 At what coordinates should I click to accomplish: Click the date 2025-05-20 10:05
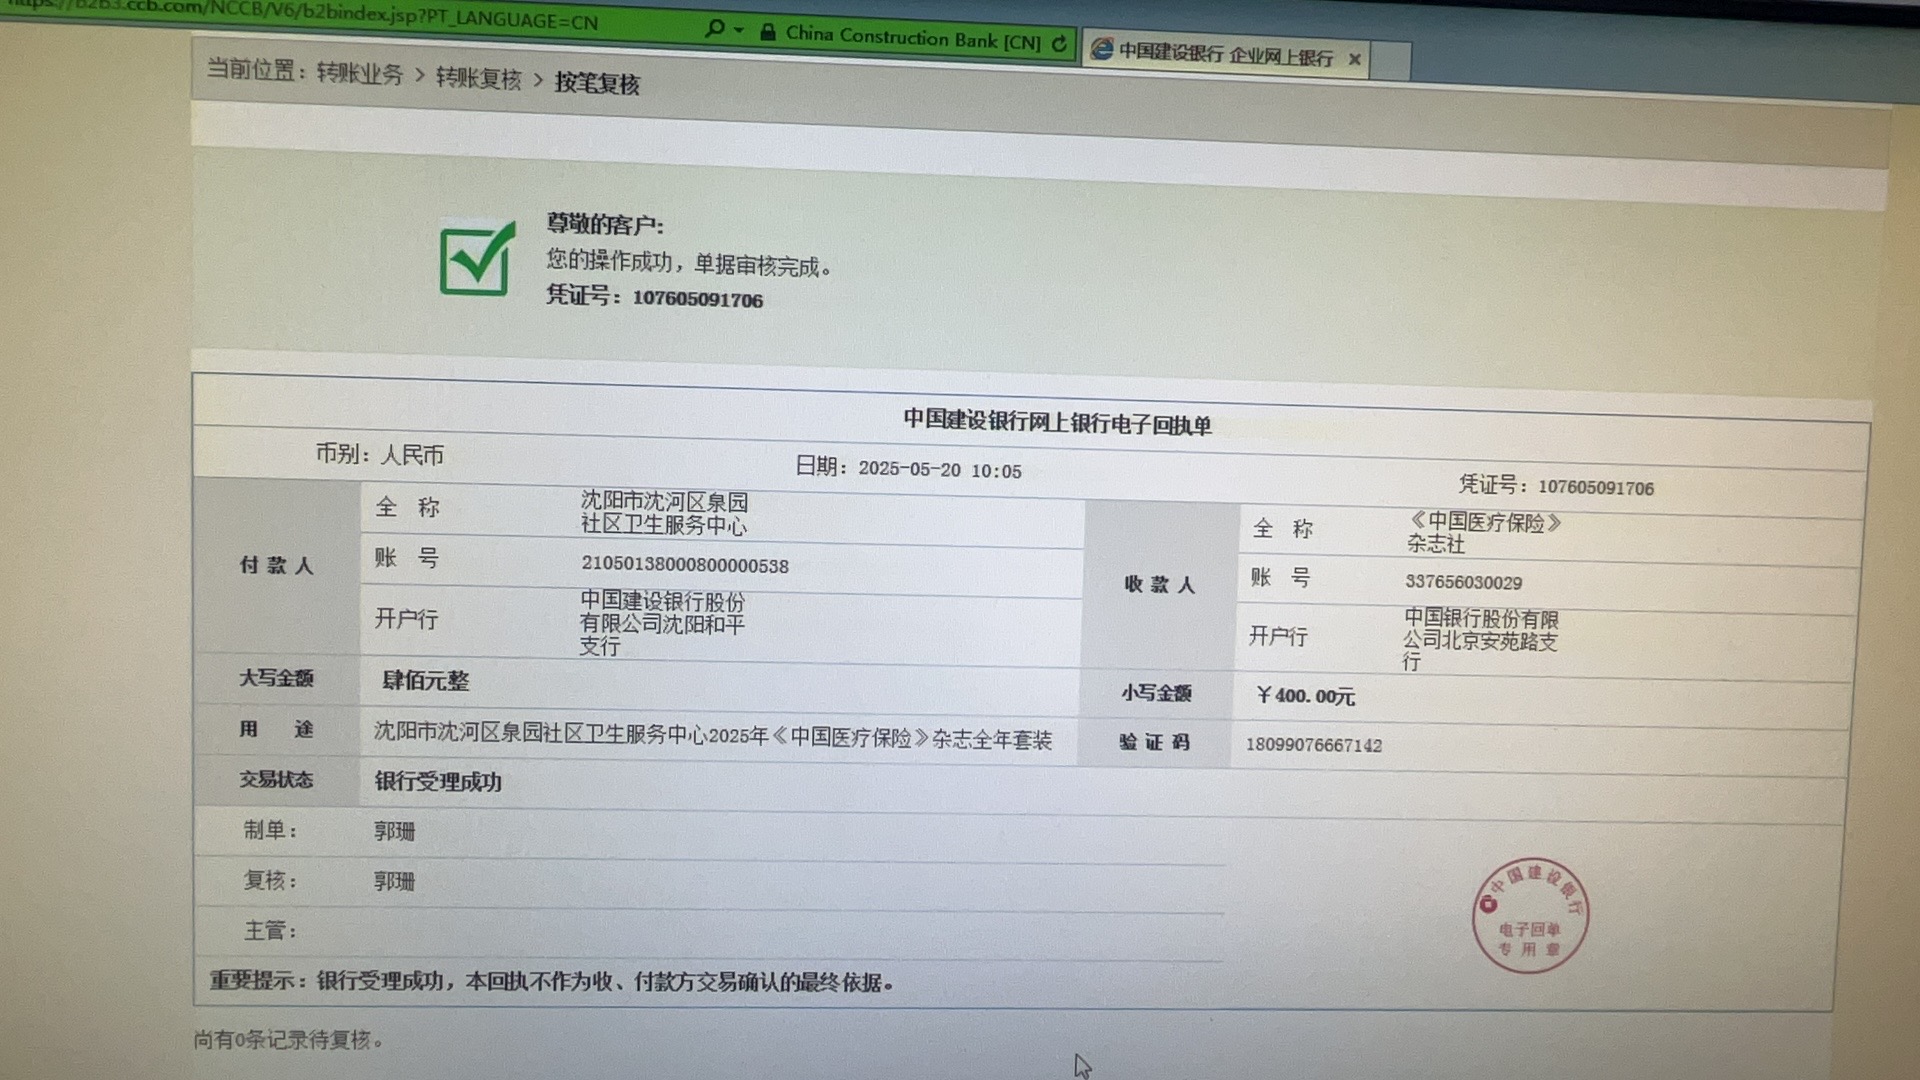940,470
